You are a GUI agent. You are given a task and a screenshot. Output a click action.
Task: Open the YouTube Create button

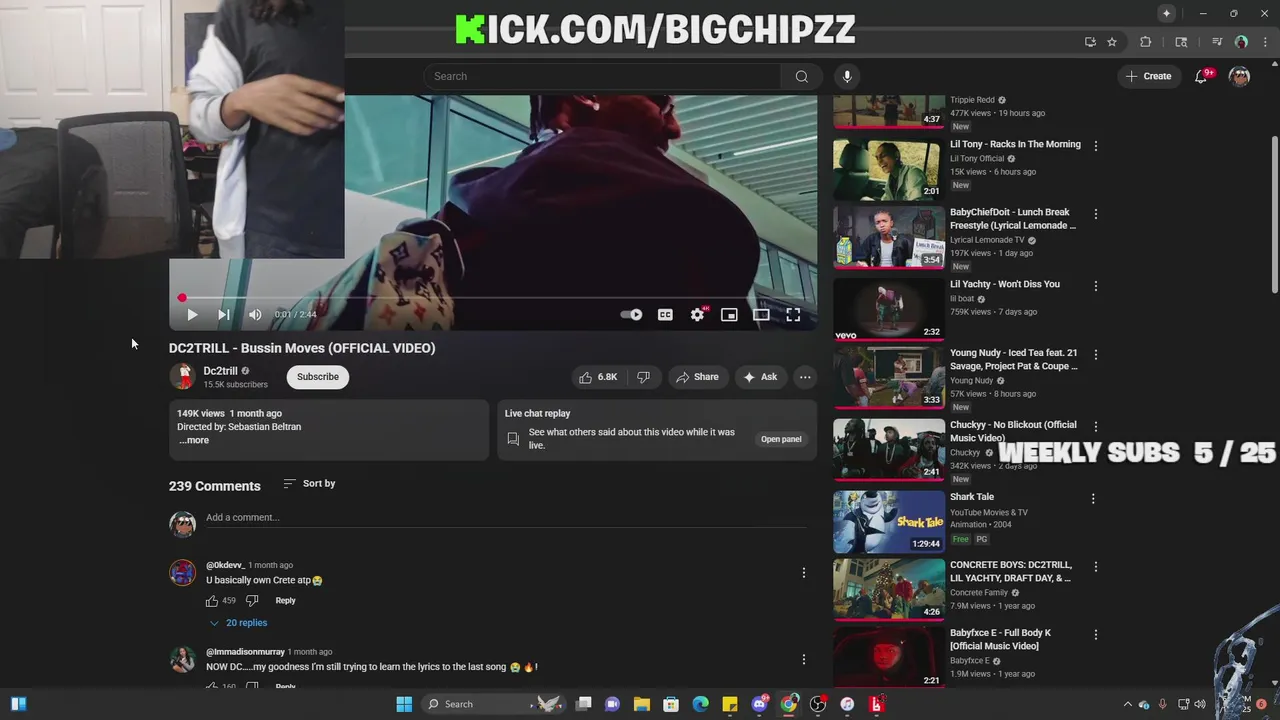(1148, 76)
